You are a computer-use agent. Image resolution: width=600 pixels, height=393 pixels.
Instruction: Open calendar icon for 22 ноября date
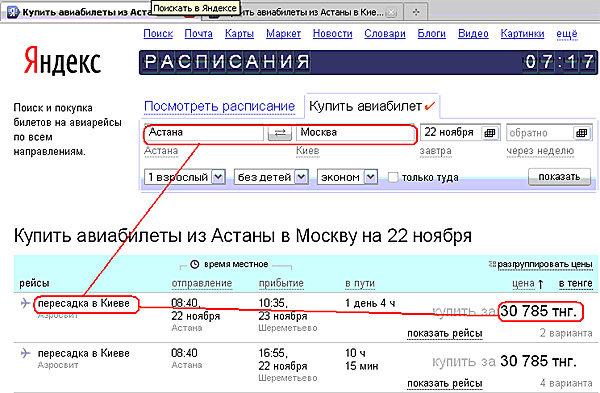[489, 133]
